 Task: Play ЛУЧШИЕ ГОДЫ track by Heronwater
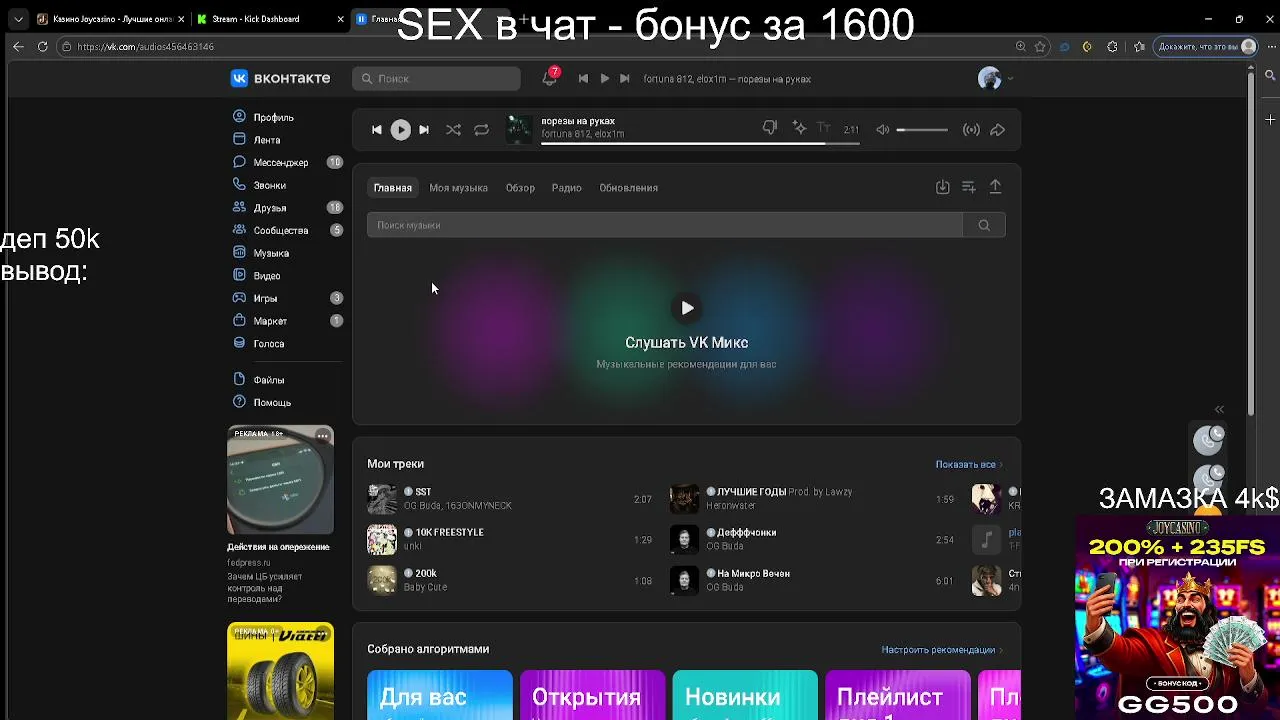point(684,499)
